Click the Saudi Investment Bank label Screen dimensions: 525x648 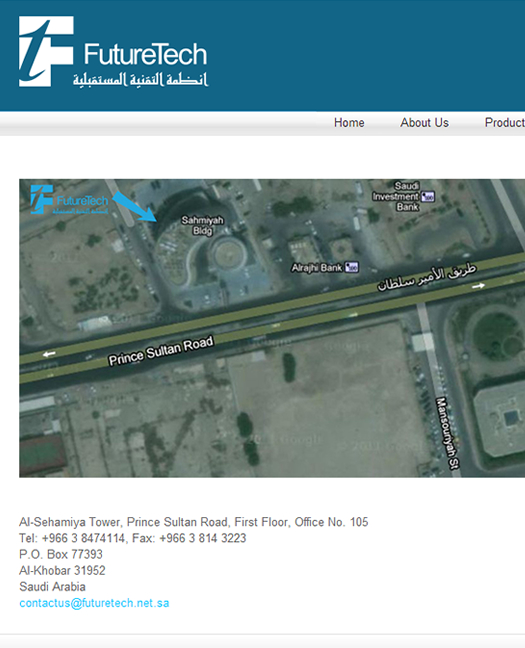click(x=397, y=196)
